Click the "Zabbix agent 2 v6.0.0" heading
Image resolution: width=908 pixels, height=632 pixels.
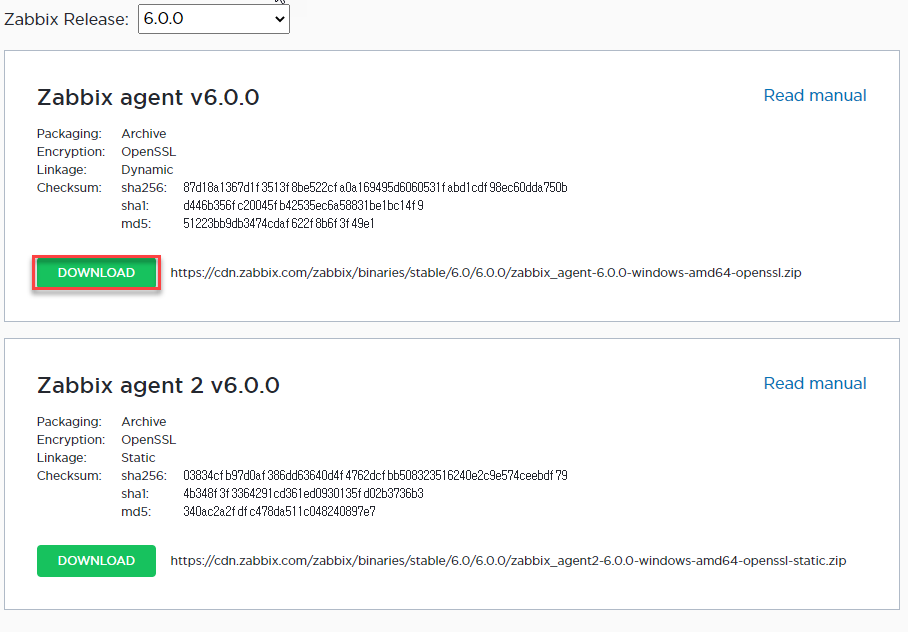pos(158,385)
